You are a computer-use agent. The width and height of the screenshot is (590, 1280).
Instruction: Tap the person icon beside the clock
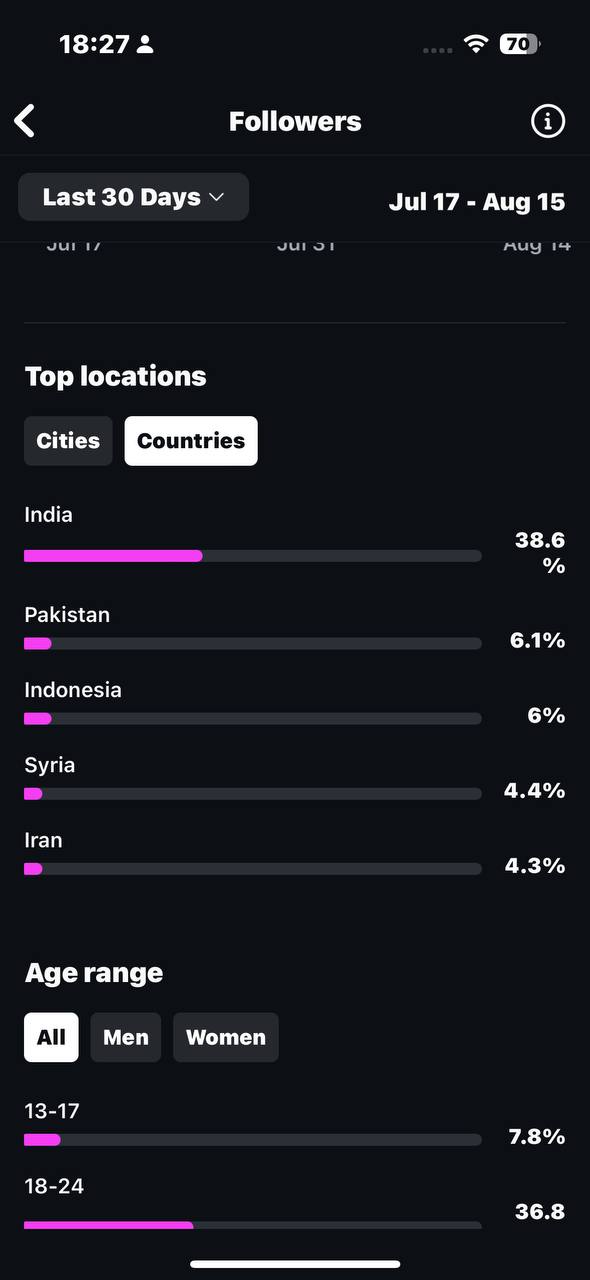[x=145, y=44]
